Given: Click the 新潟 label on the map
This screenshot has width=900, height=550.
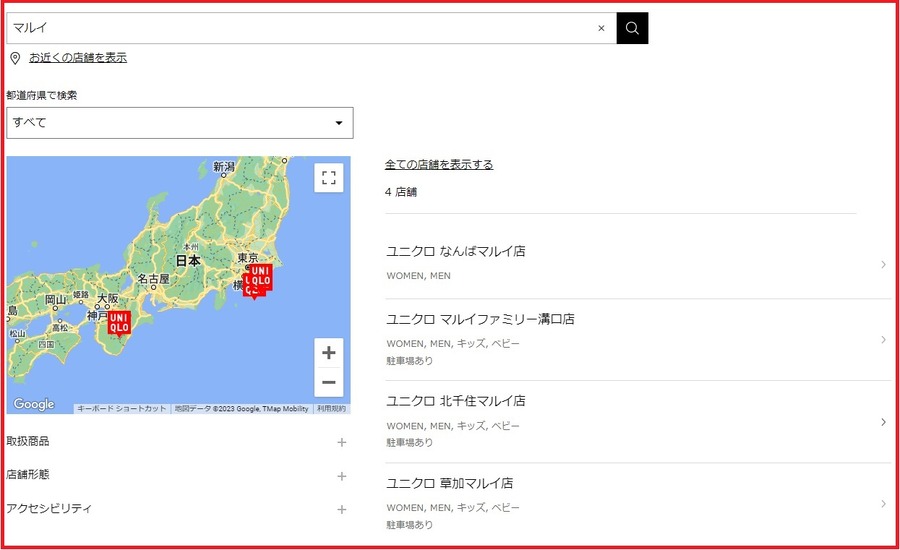Looking at the screenshot, I should tap(224, 166).
